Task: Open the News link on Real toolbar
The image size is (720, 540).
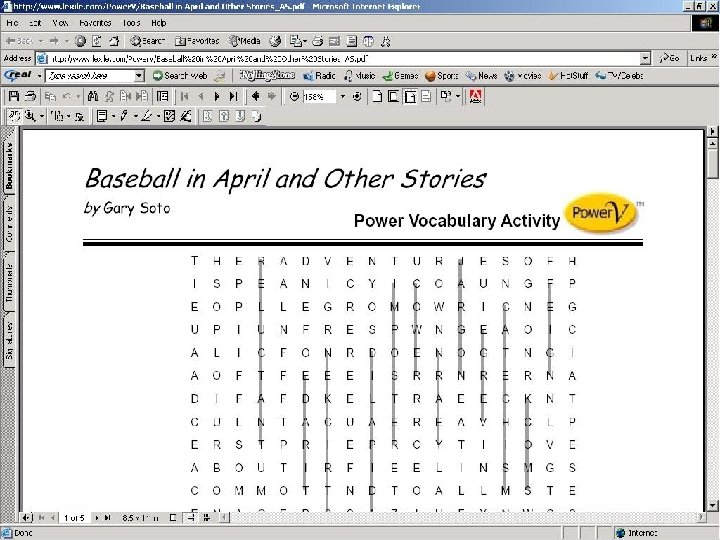Action: (481, 76)
